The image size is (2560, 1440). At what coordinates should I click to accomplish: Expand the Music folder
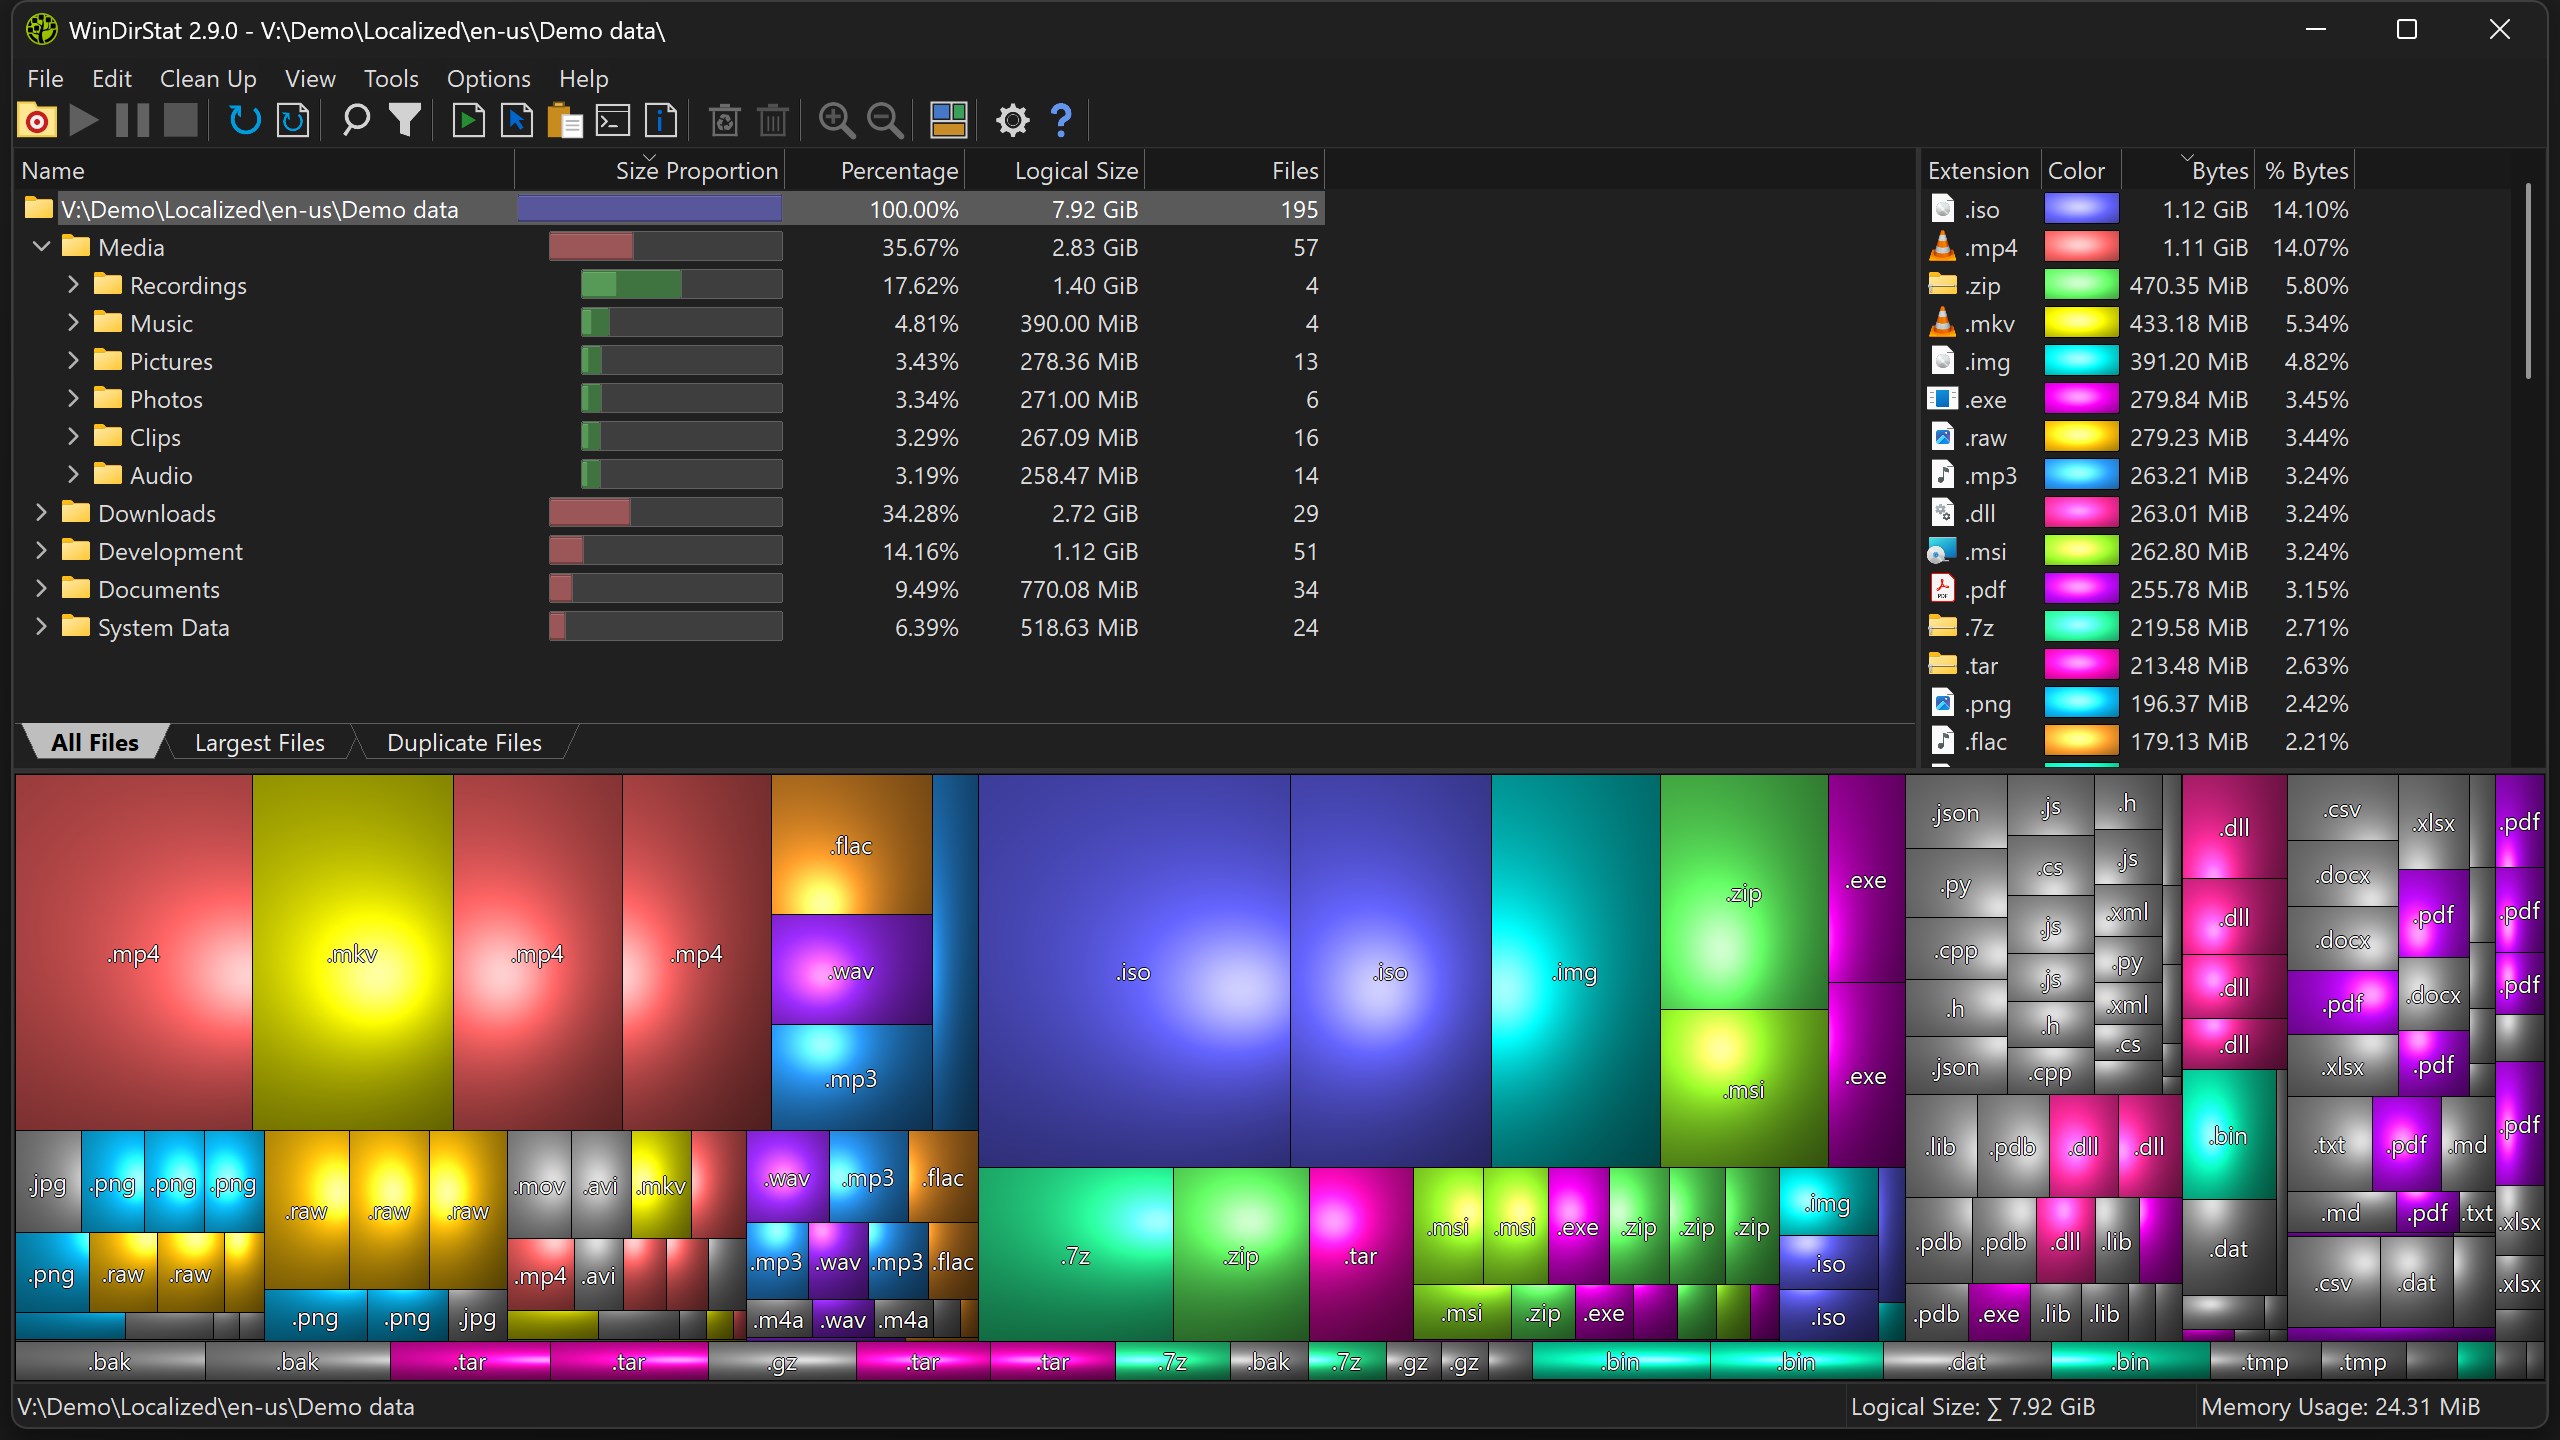pos(73,322)
